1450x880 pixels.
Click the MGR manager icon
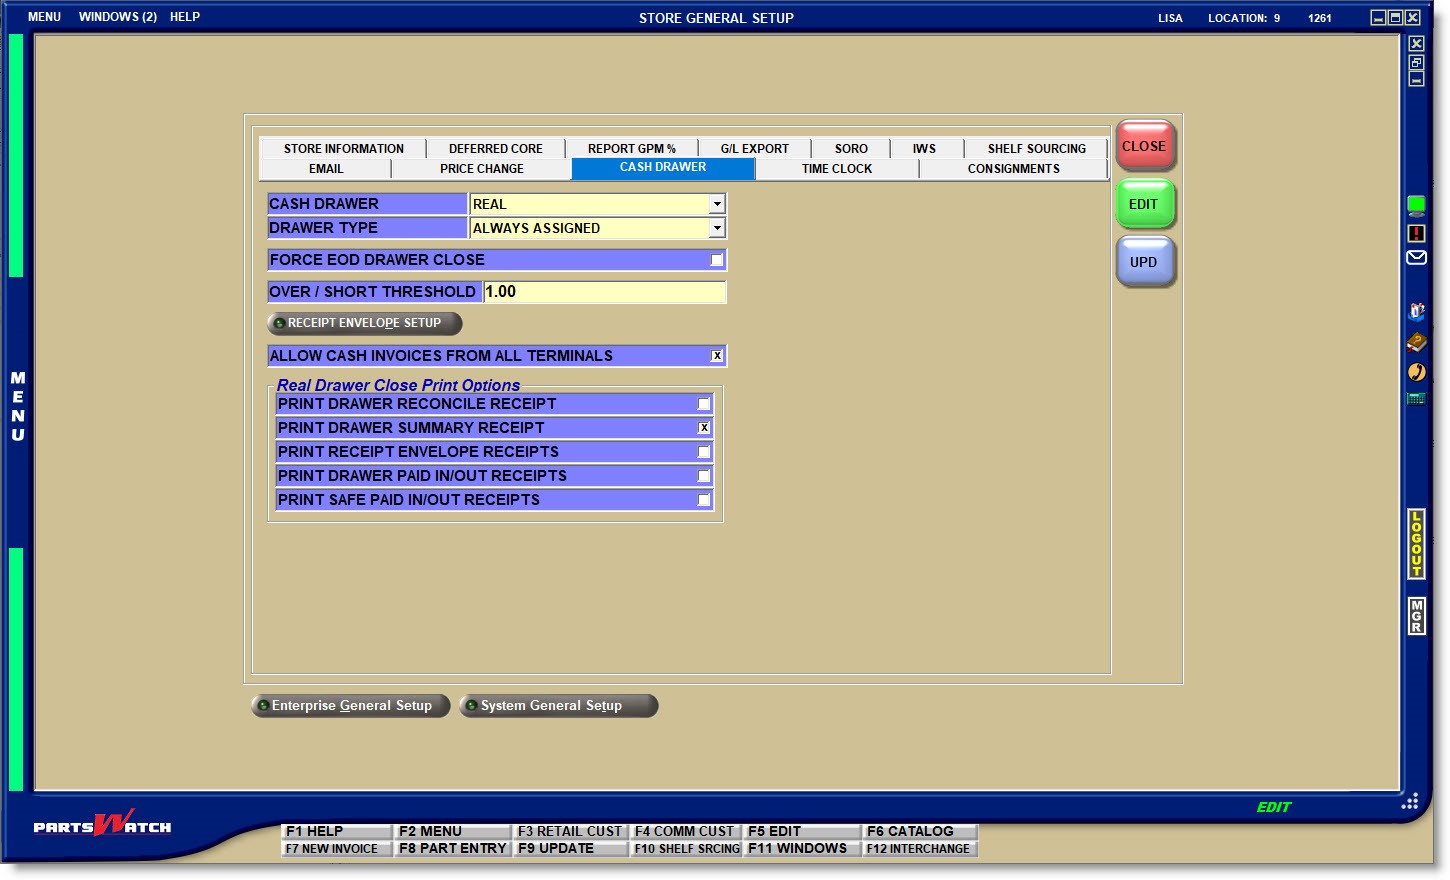click(1416, 616)
